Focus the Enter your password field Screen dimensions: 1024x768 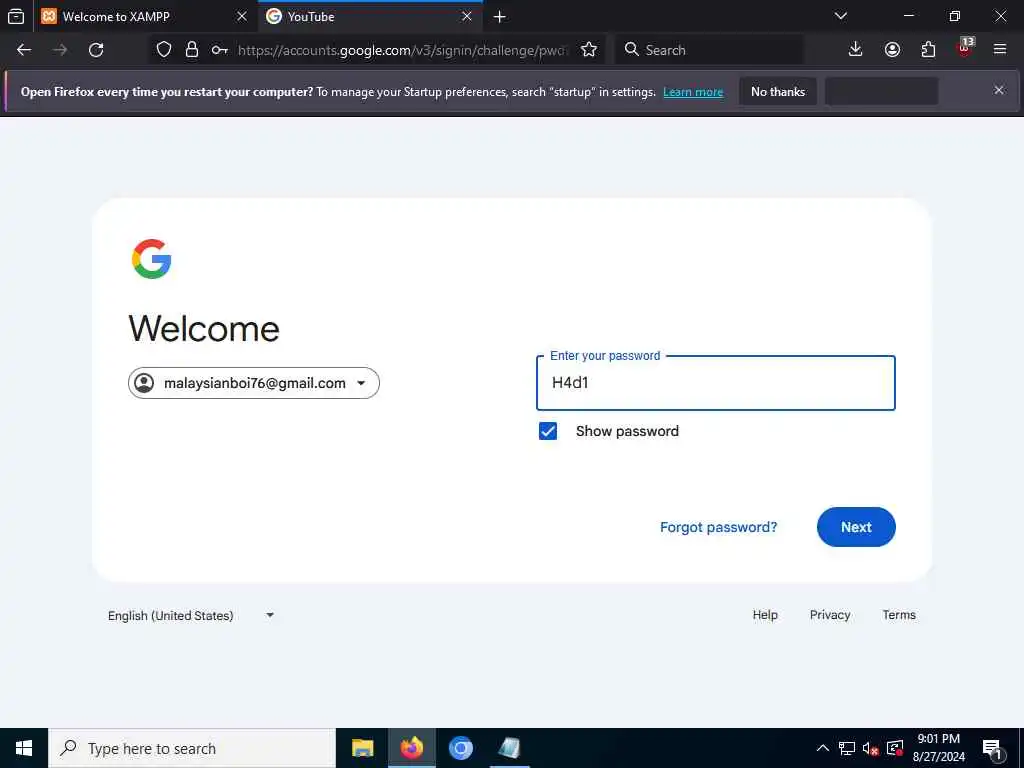coord(716,383)
